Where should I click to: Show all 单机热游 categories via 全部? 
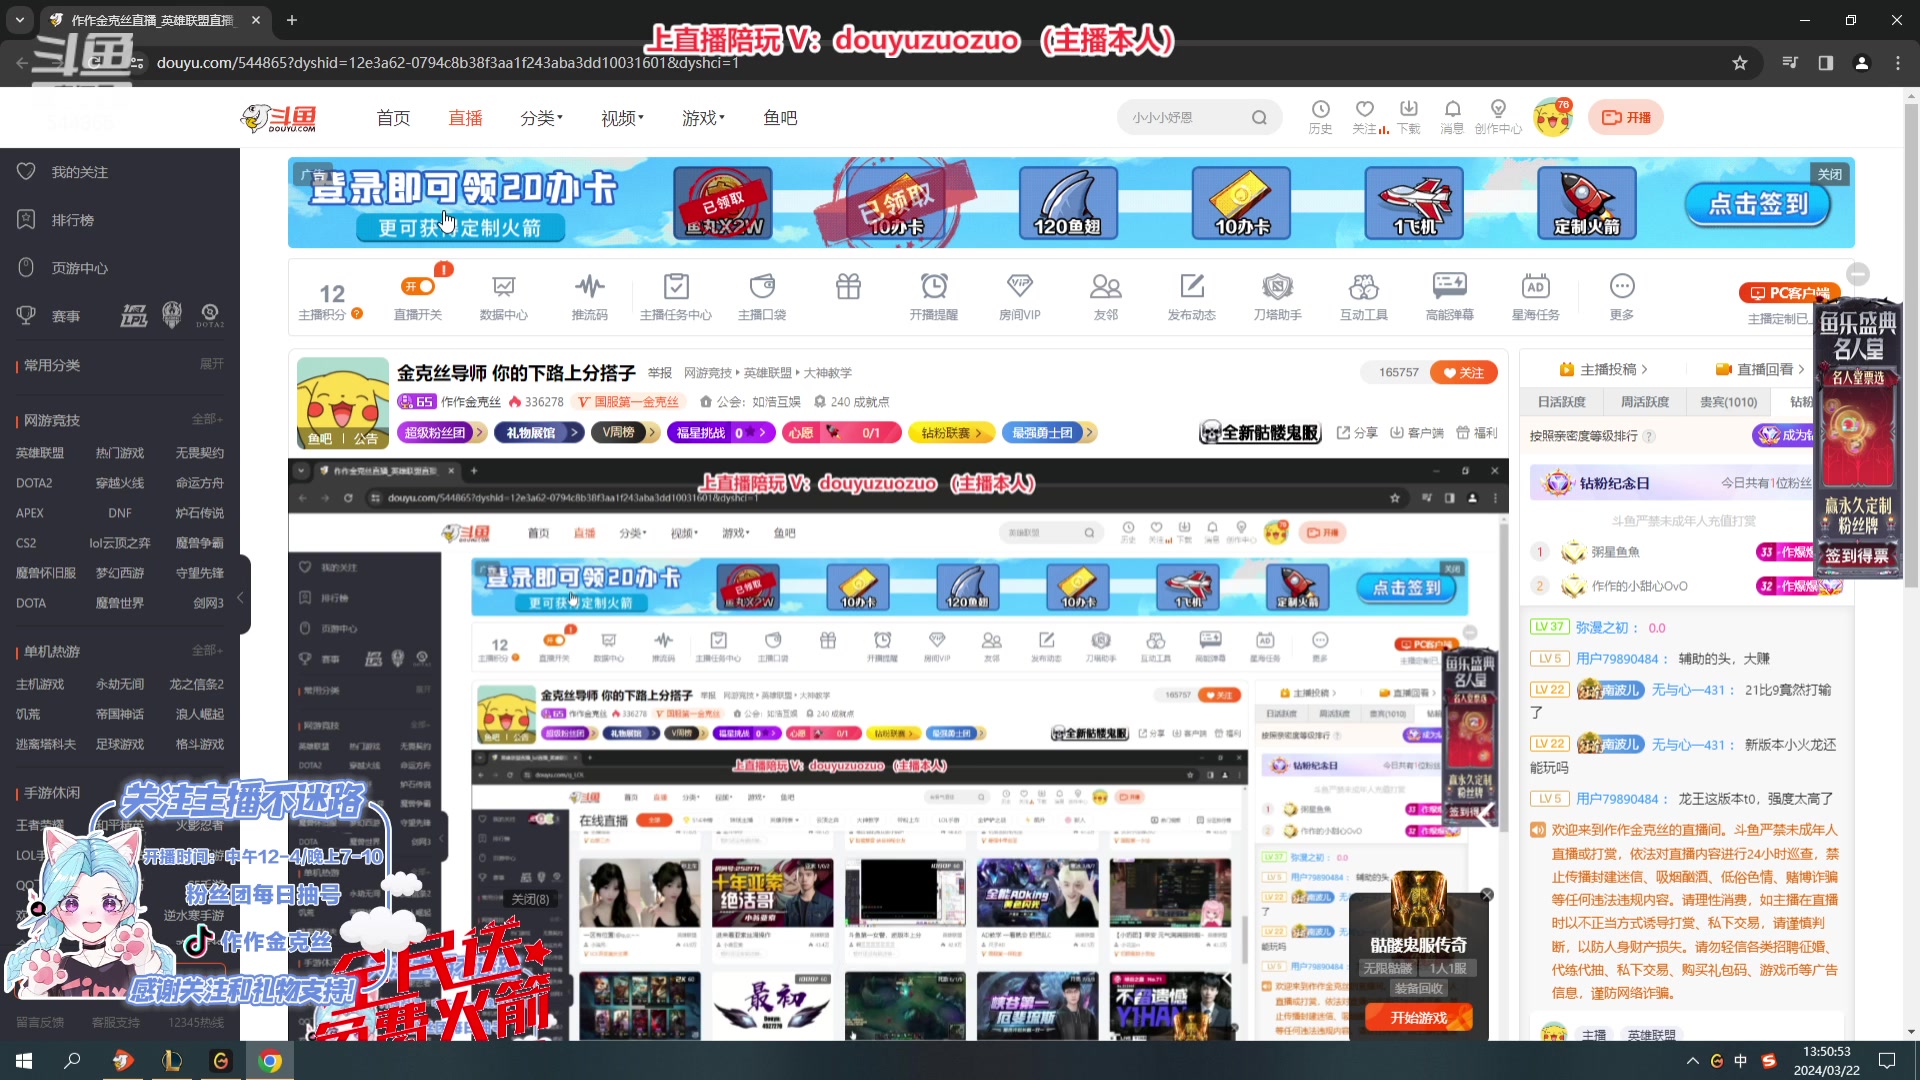207,650
